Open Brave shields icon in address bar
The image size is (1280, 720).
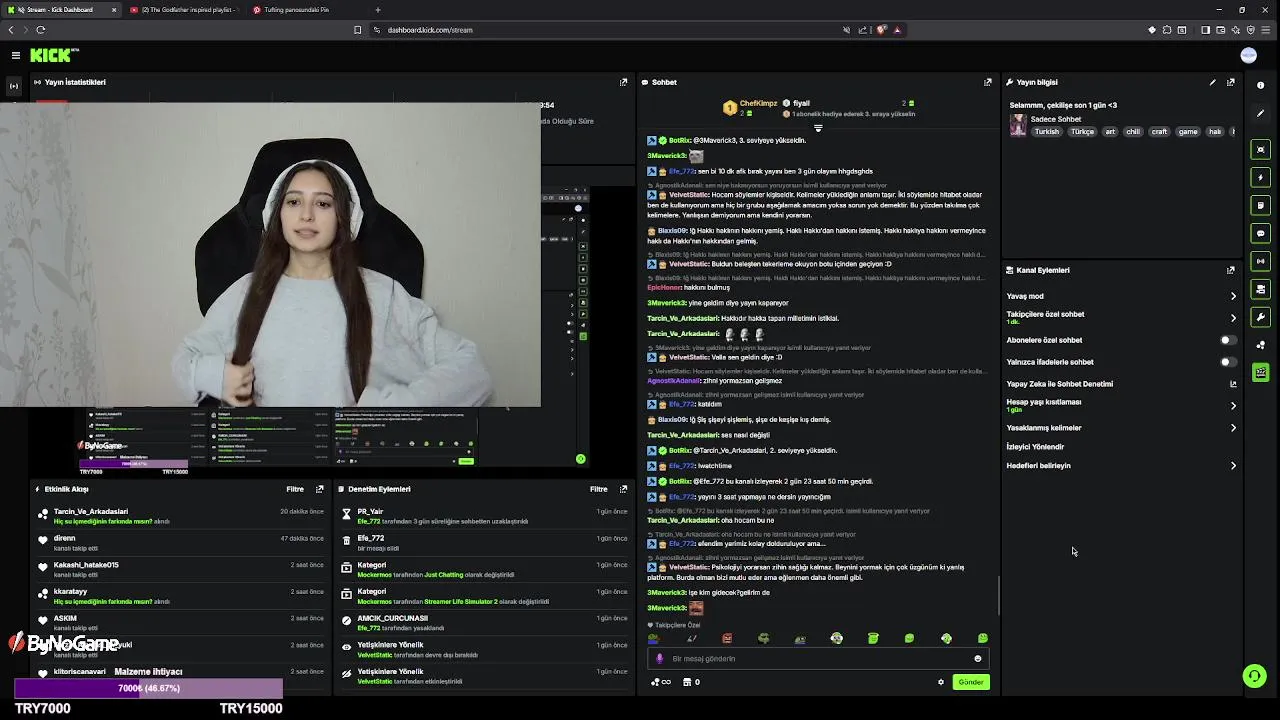tap(881, 30)
